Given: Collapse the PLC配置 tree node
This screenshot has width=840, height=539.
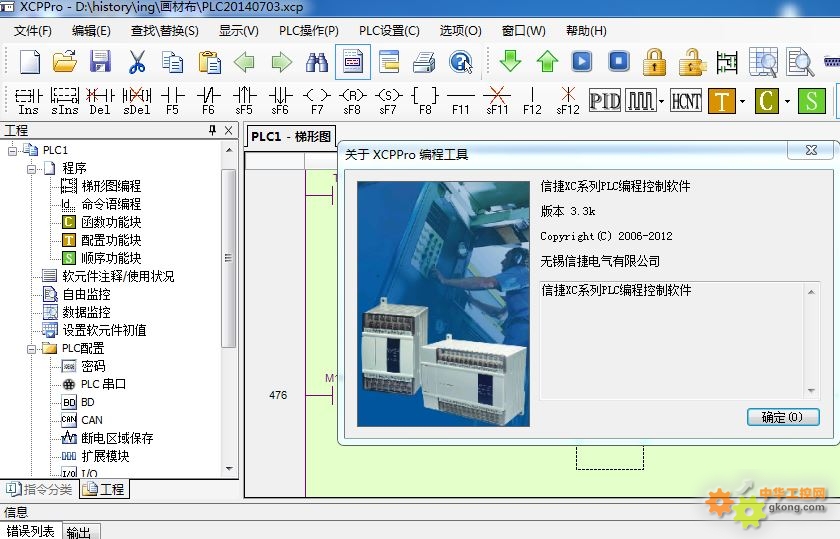Looking at the screenshot, I should pos(32,349).
